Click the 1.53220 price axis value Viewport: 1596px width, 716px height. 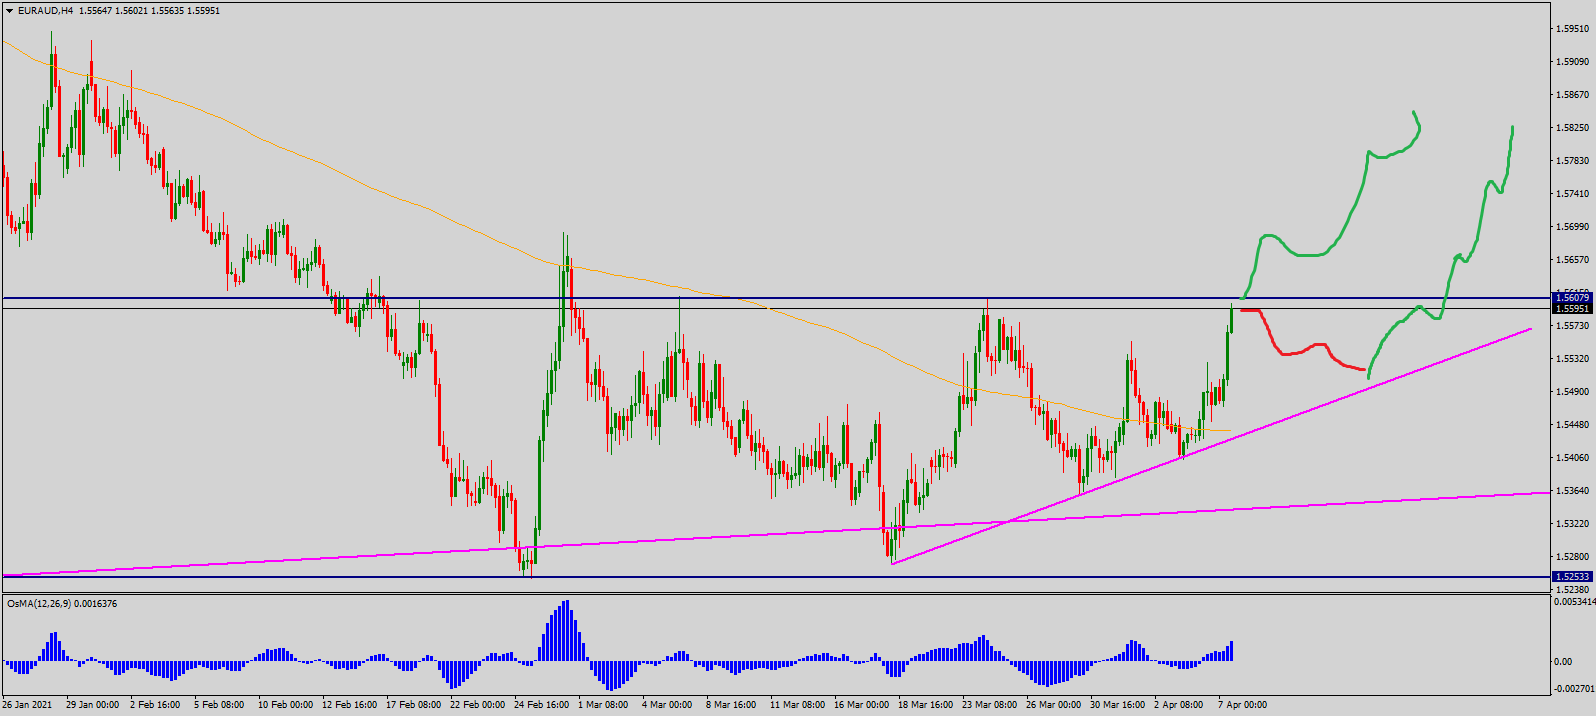(1573, 524)
